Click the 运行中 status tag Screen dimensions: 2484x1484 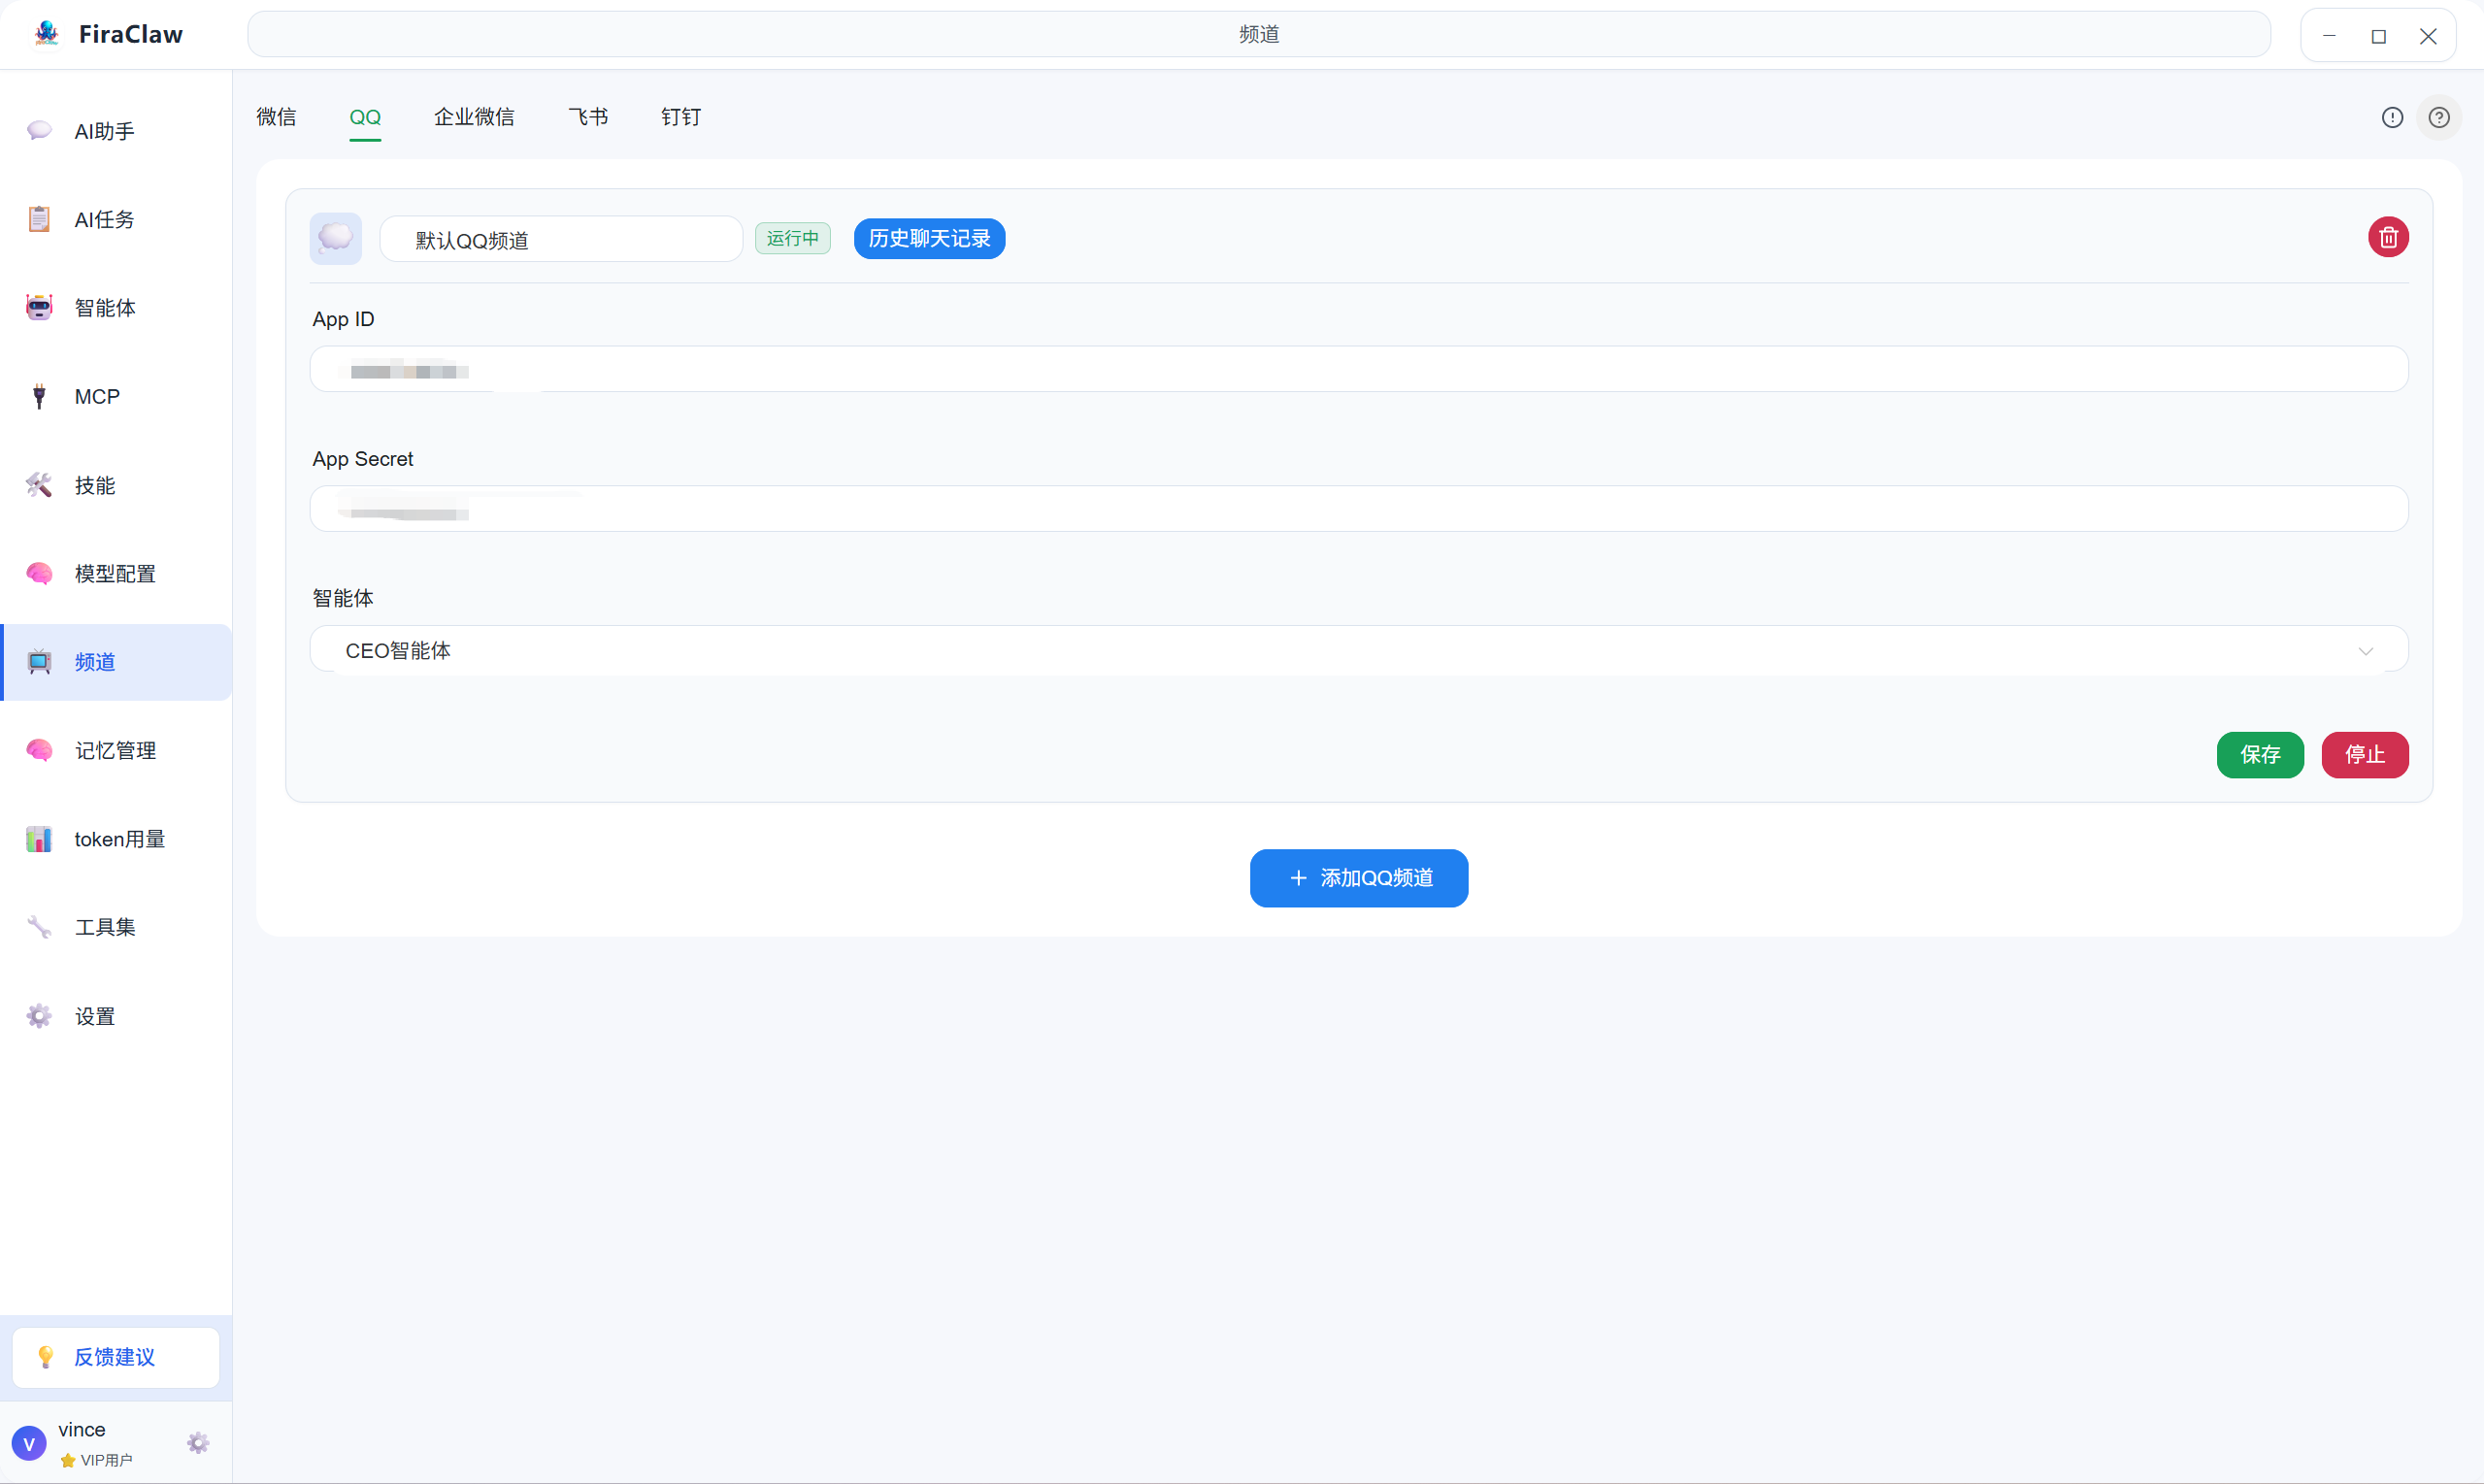point(792,238)
